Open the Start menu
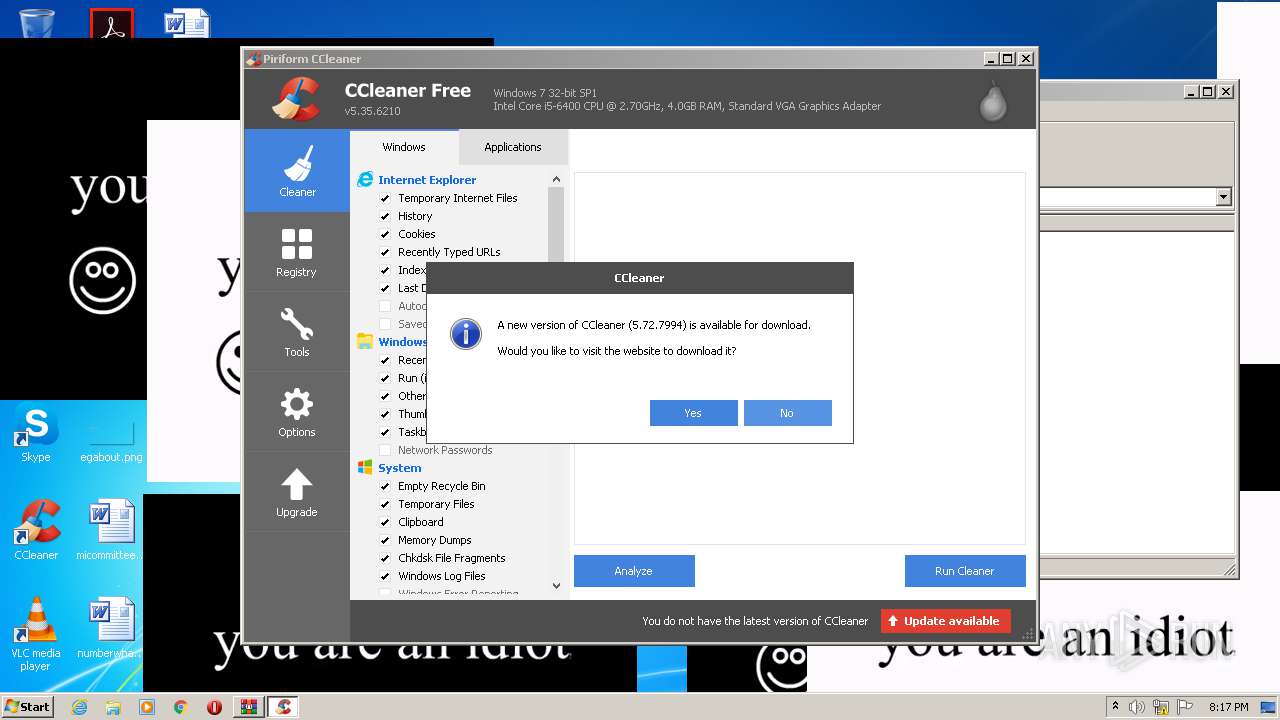The image size is (1280, 720). click(x=28, y=707)
